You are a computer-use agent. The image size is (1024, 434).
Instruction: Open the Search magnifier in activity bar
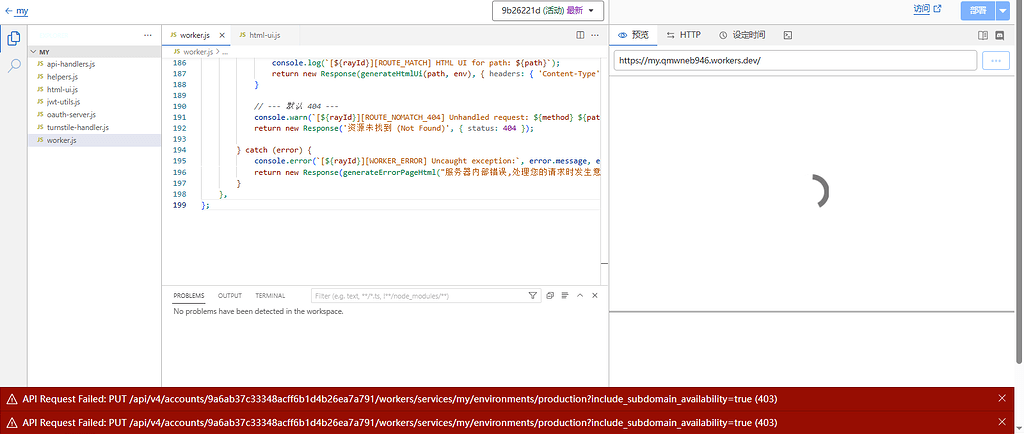click(13, 65)
